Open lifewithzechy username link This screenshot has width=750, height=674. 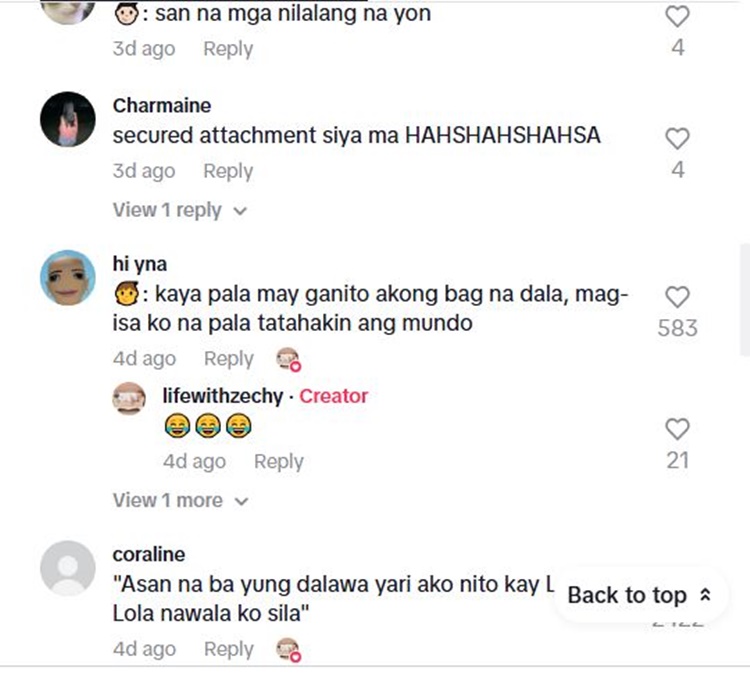pyautogui.click(x=223, y=396)
